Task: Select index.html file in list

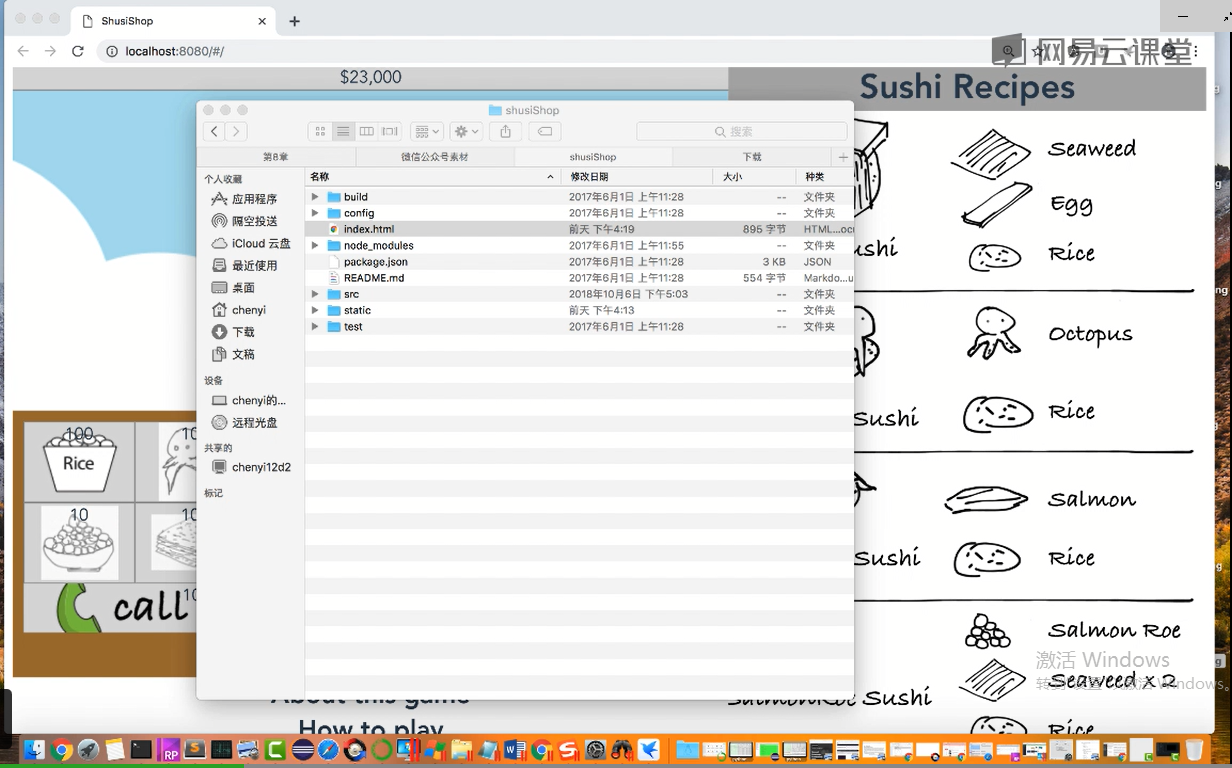Action: 369,229
